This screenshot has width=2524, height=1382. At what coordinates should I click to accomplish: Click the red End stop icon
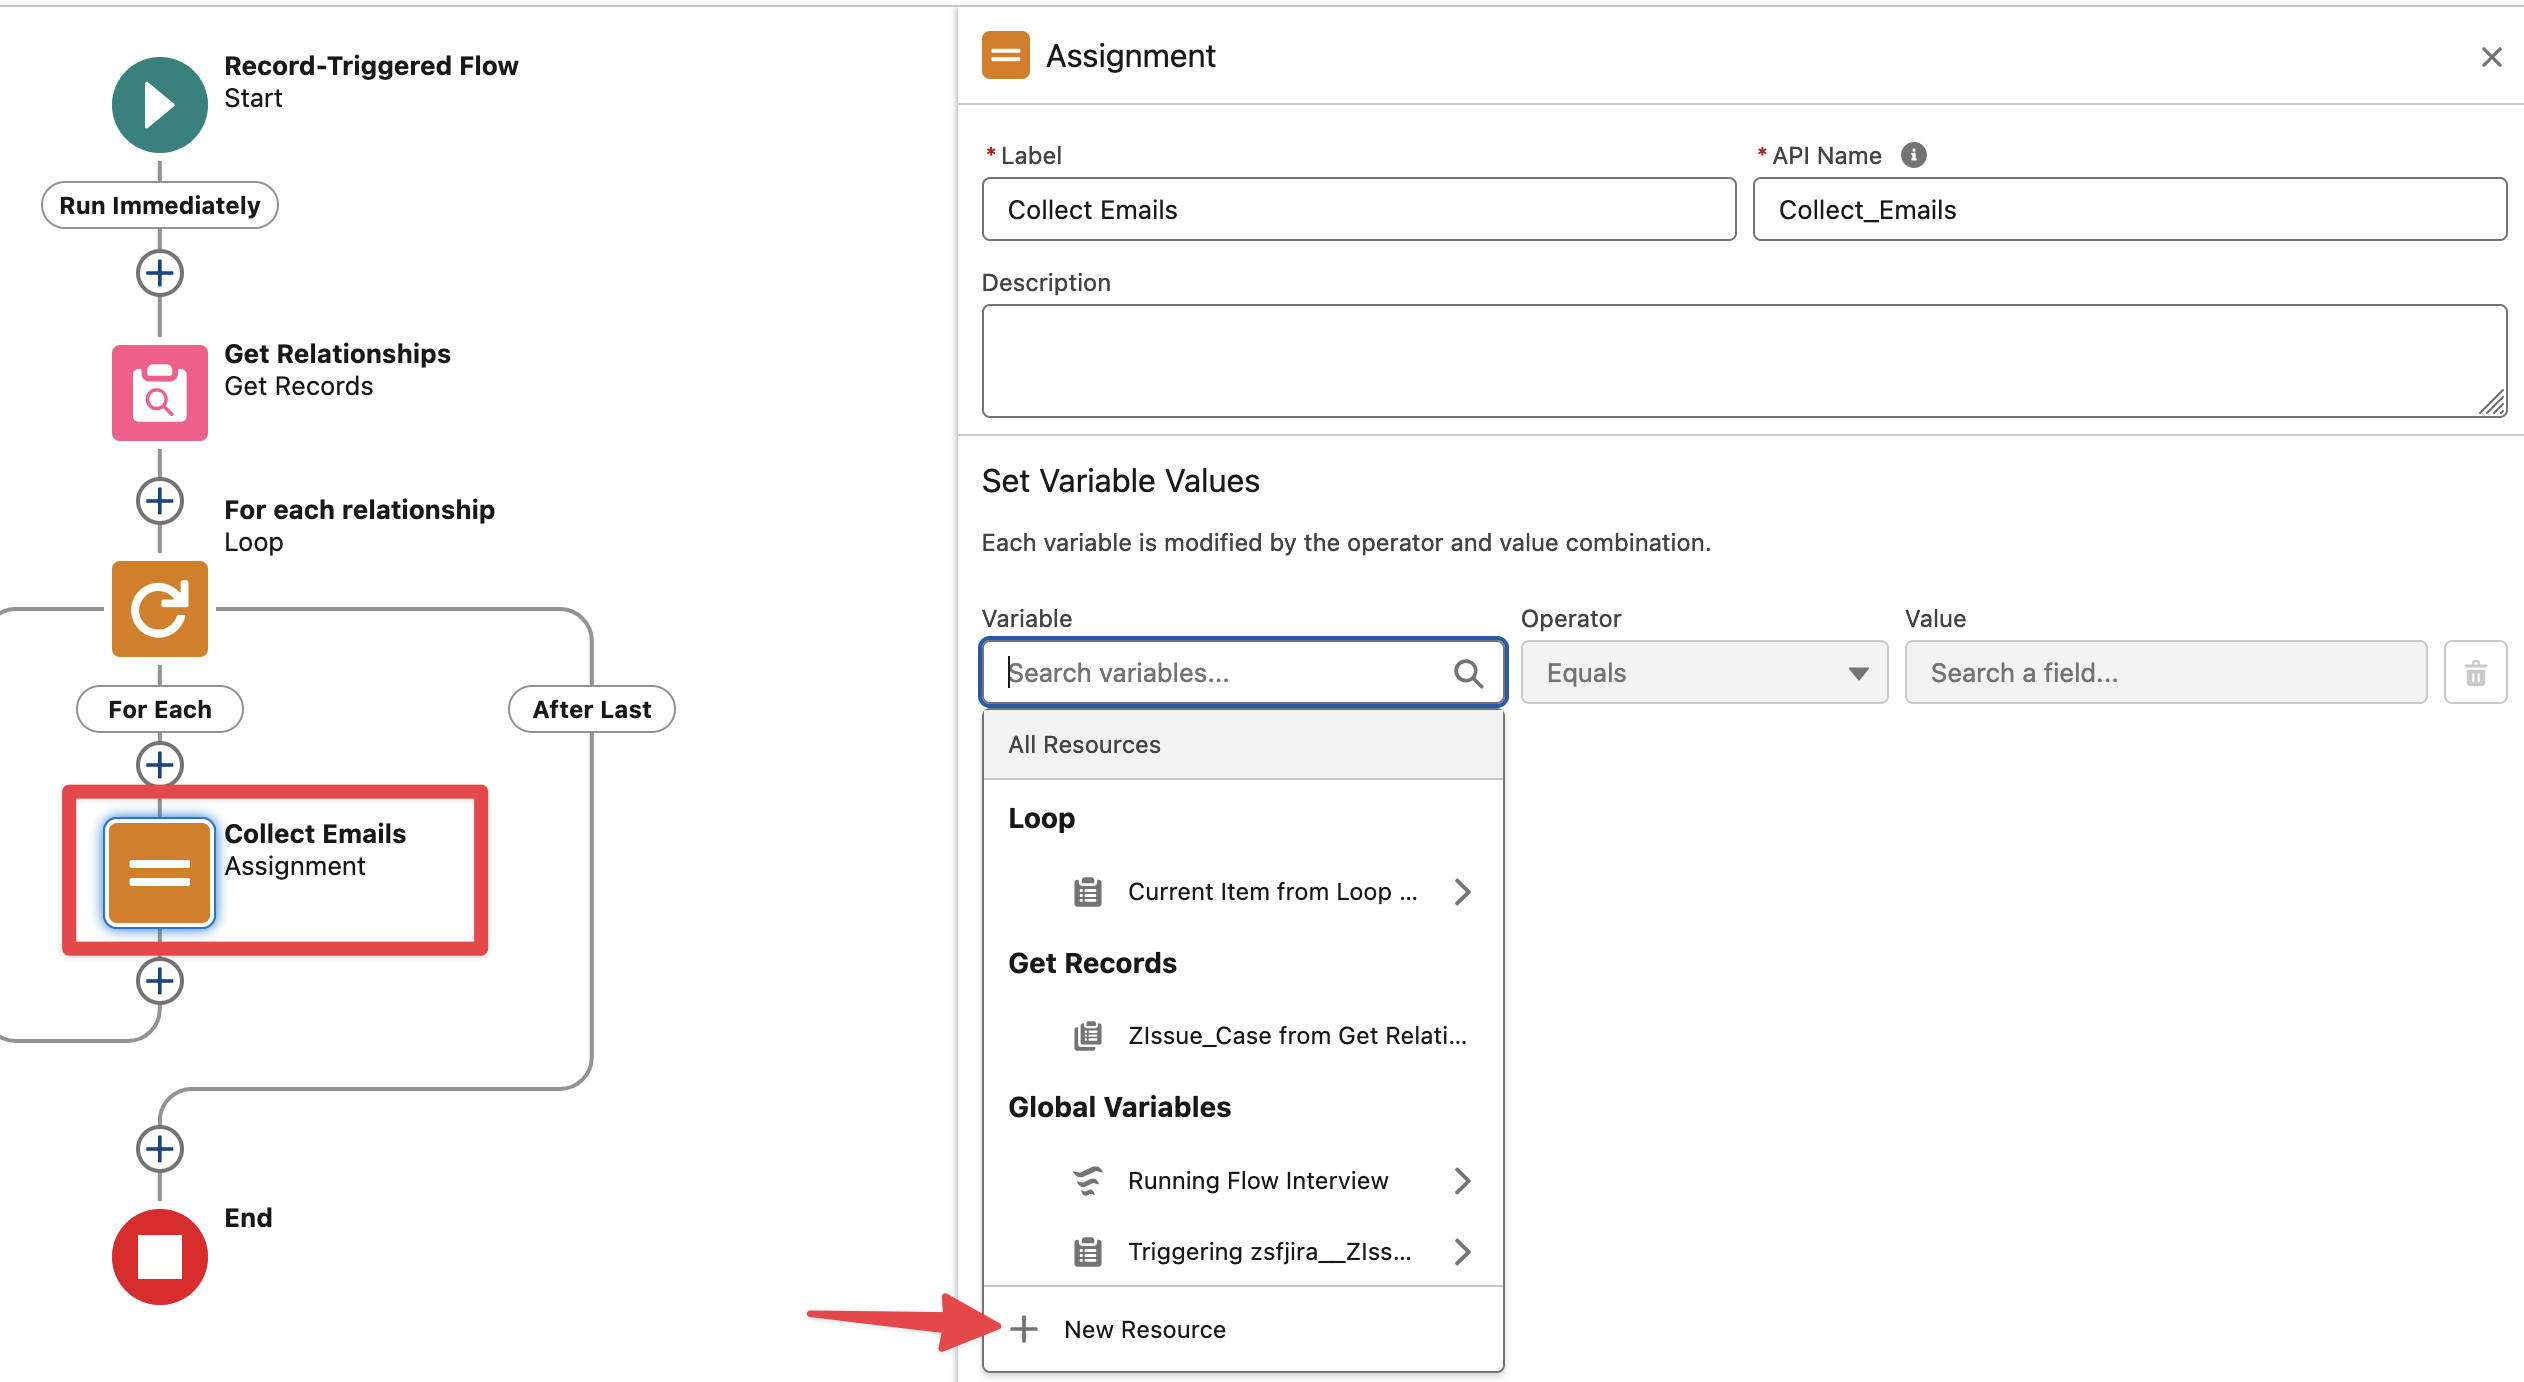tap(159, 1256)
